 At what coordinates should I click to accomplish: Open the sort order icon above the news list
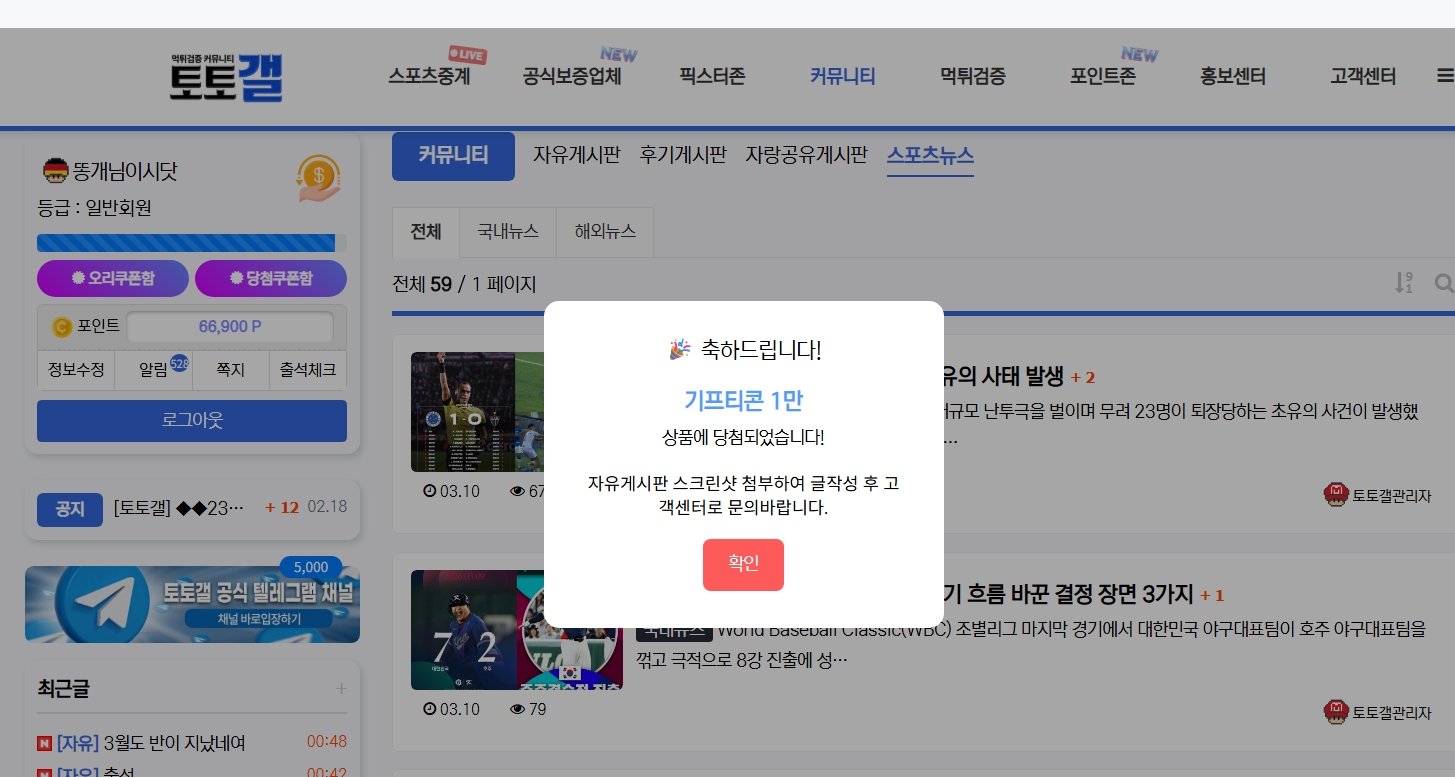[x=1402, y=283]
